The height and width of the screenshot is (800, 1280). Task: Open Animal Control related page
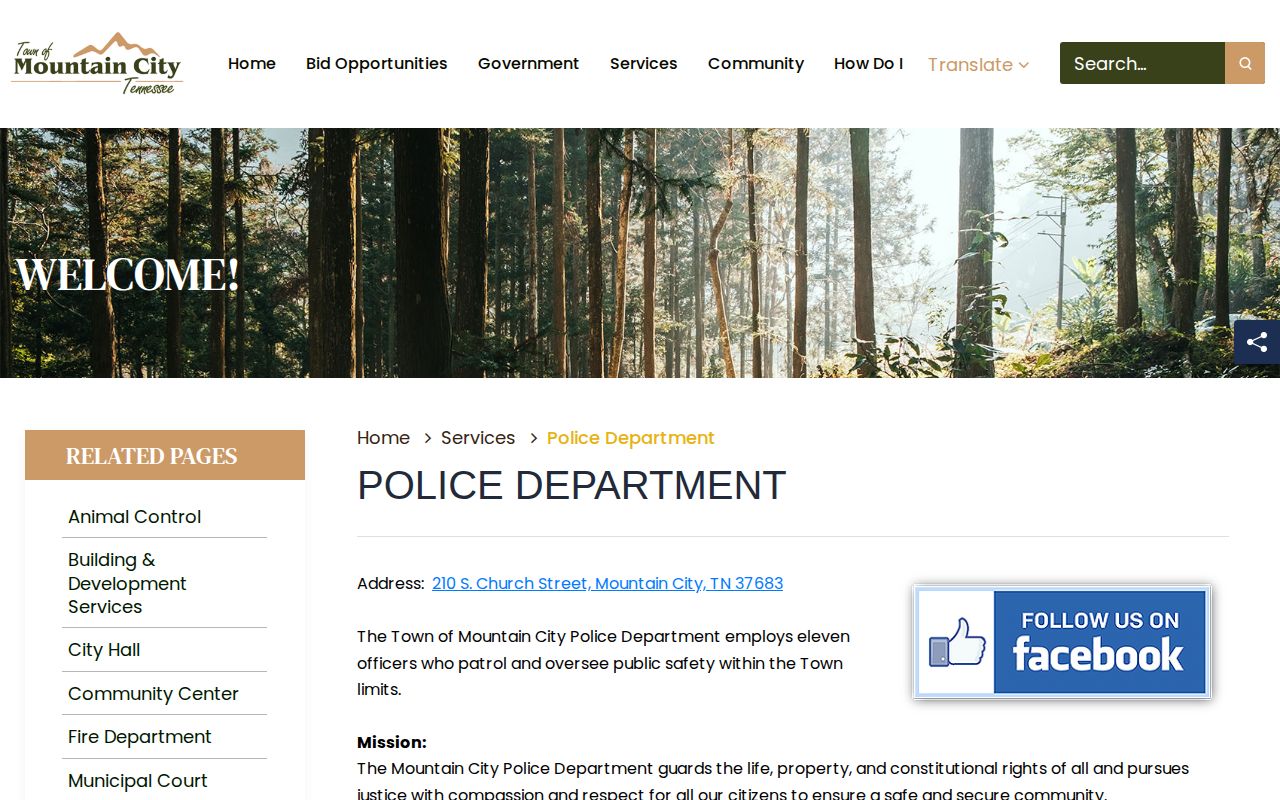135,517
